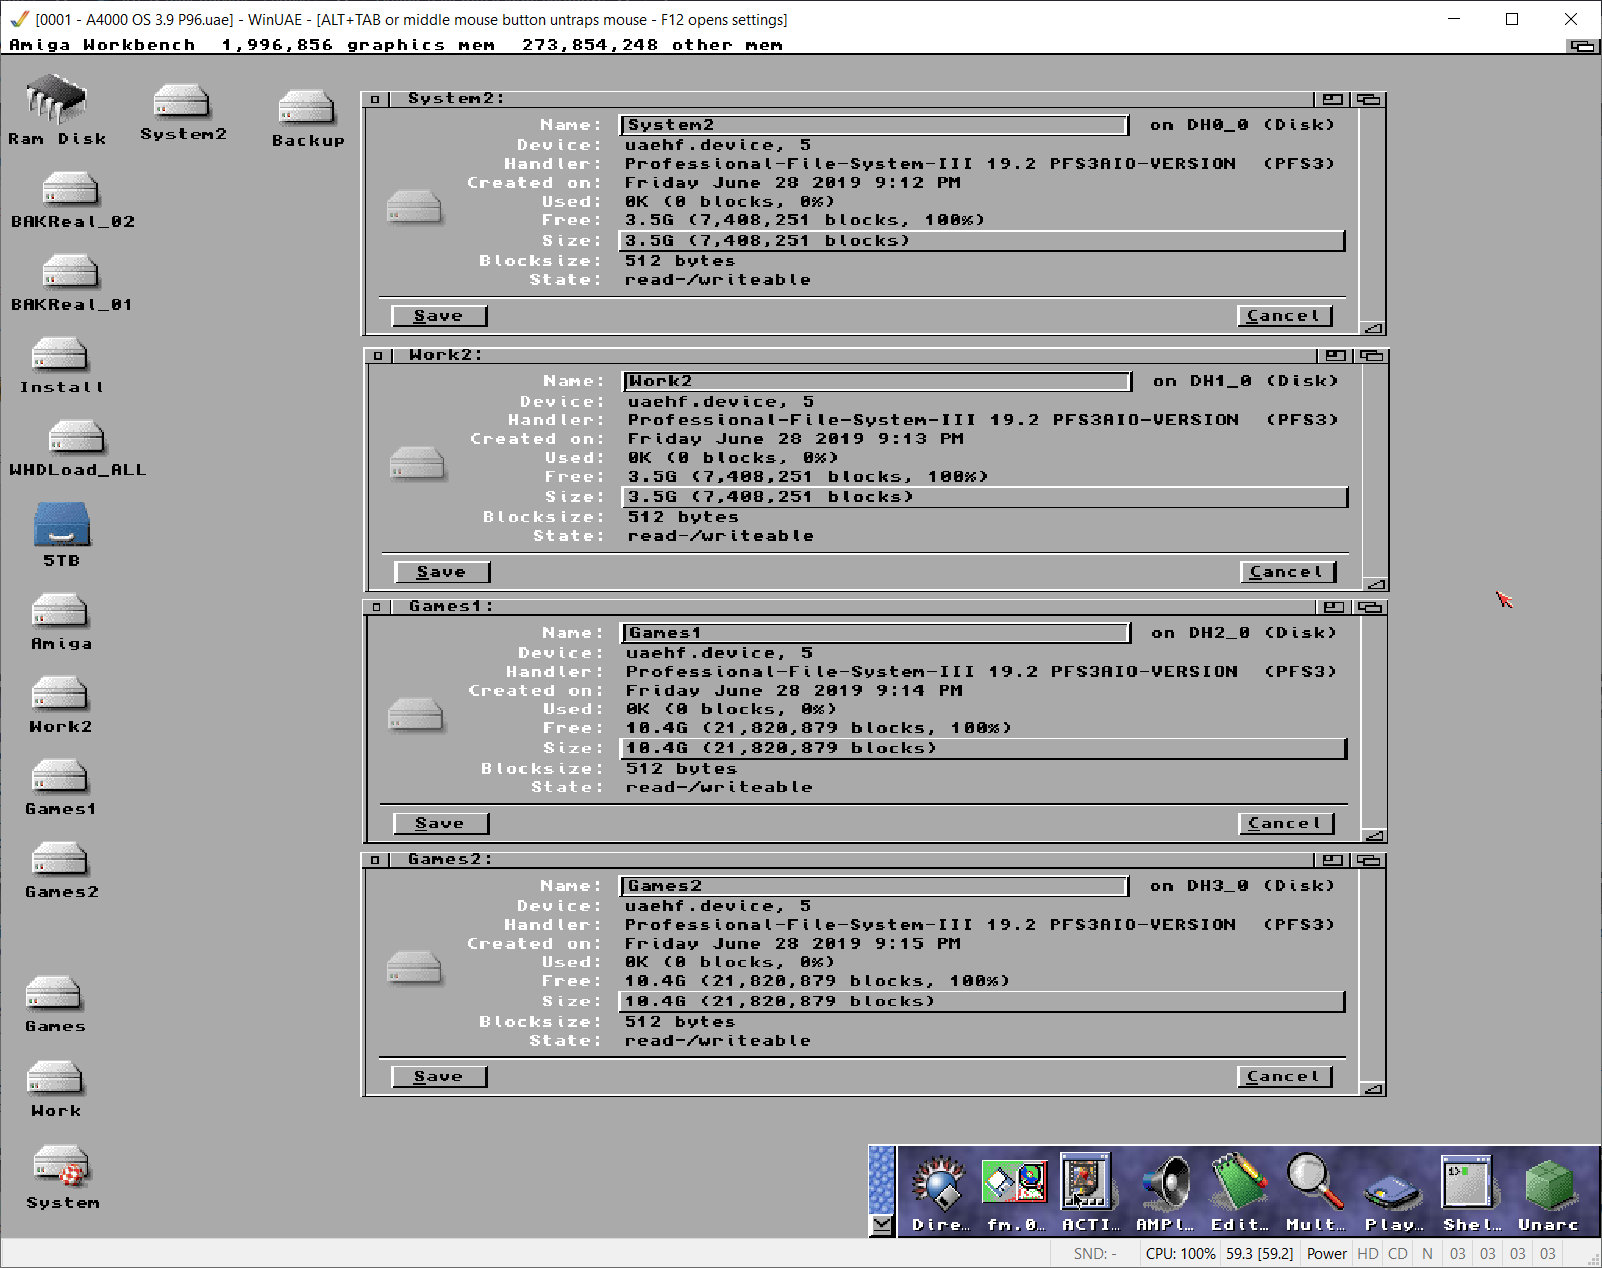Image resolution: width=1602 pixels, height=1268 pixels.
Task: Cancel the Work2 information window
Action: tap(1287, 572)
